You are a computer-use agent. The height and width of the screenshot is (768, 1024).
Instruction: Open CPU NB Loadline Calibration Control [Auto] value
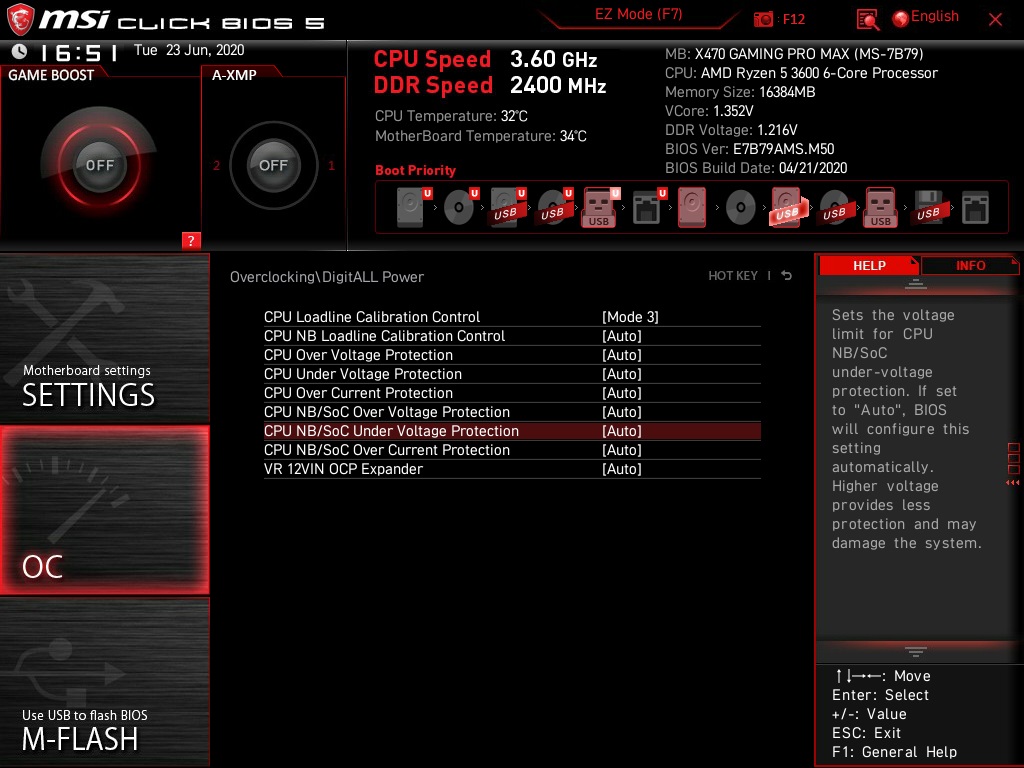pos(622,336)
